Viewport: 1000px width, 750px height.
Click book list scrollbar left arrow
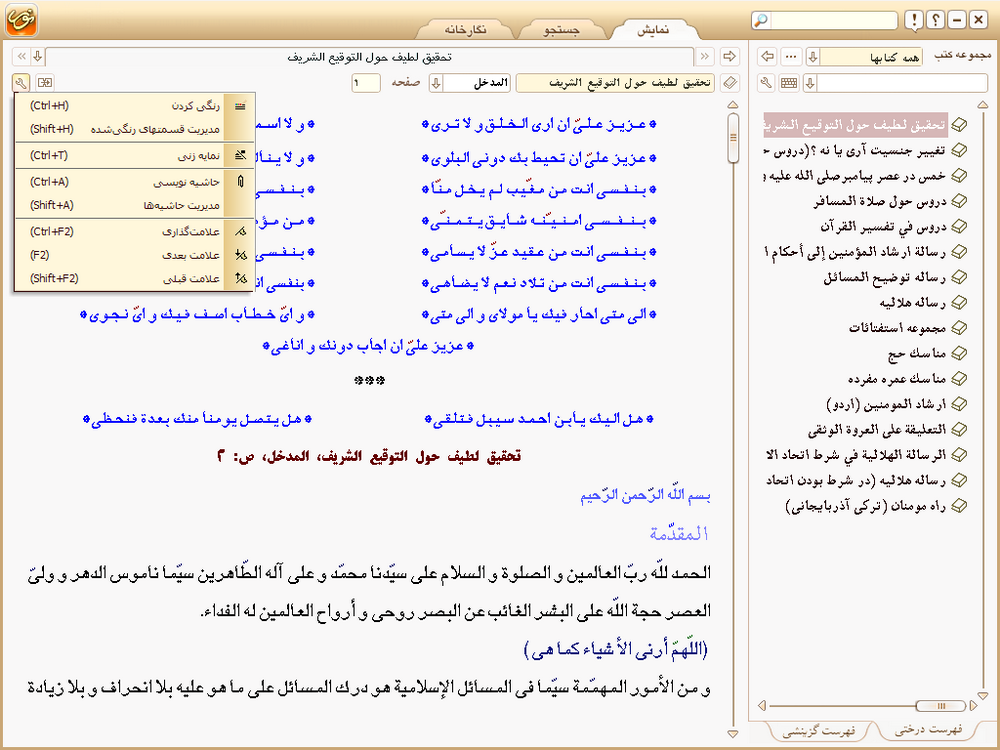(x=761, y=705)
